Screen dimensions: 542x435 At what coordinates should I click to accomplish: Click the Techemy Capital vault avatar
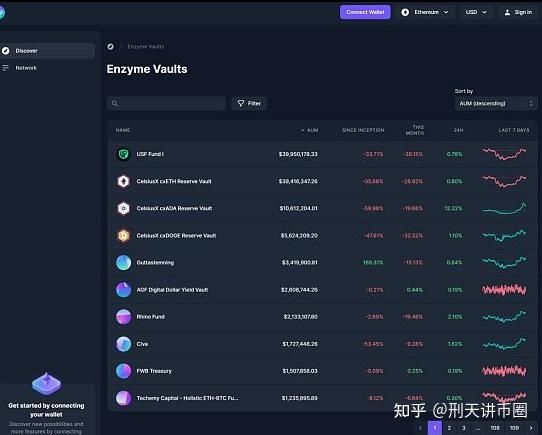123,398
